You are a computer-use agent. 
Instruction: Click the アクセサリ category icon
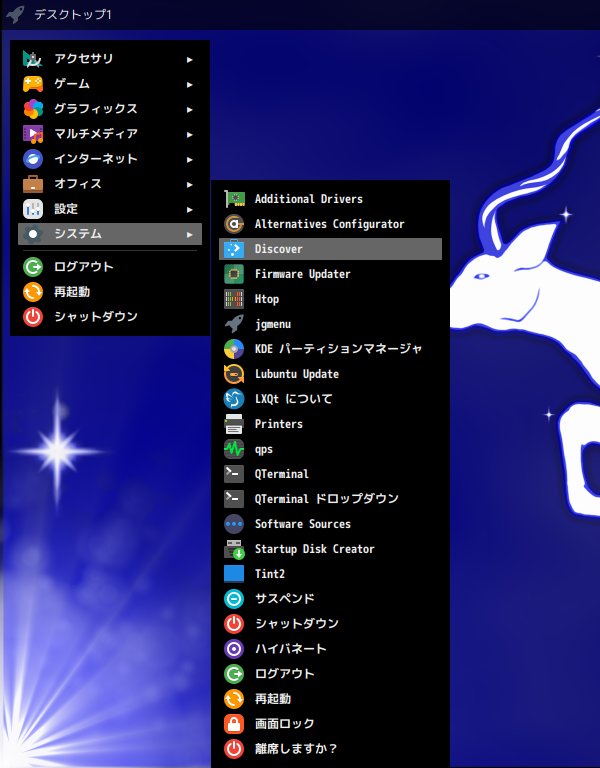point(33,59)
